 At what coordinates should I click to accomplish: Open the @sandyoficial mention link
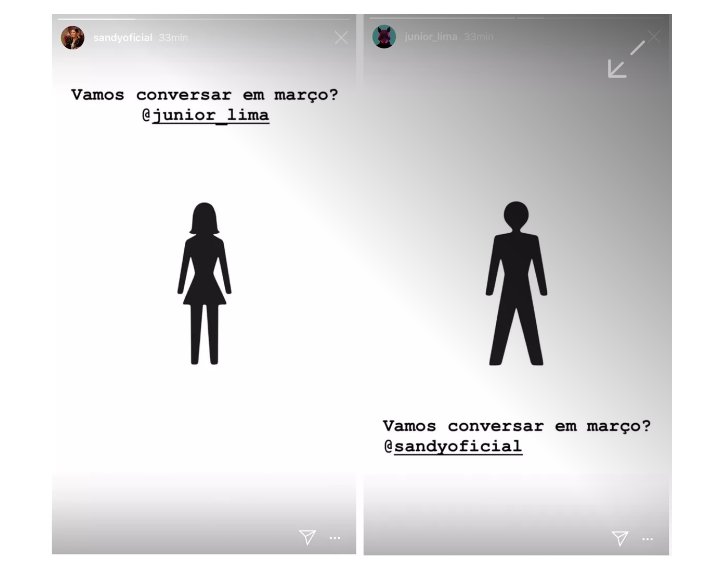click(x=453, y=446)
